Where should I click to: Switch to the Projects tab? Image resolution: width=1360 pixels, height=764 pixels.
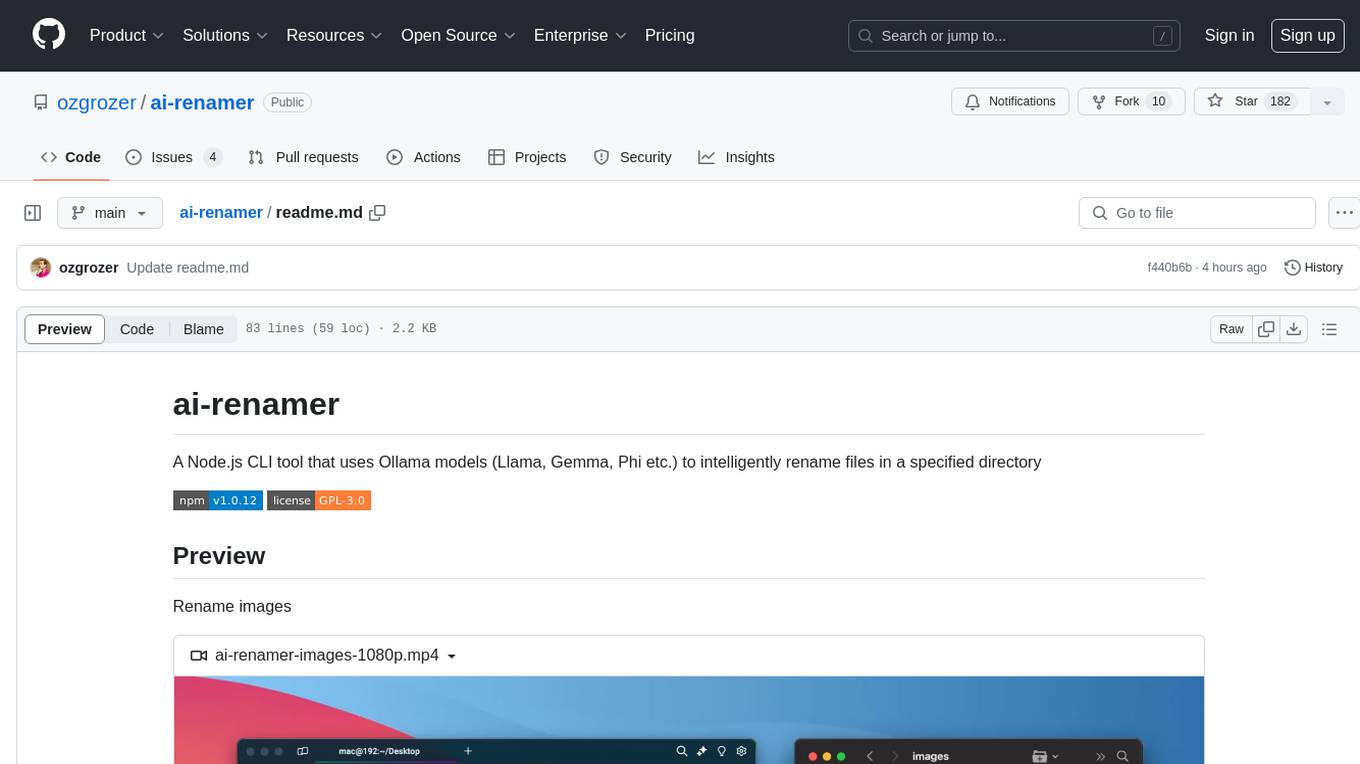coord(527,157)
